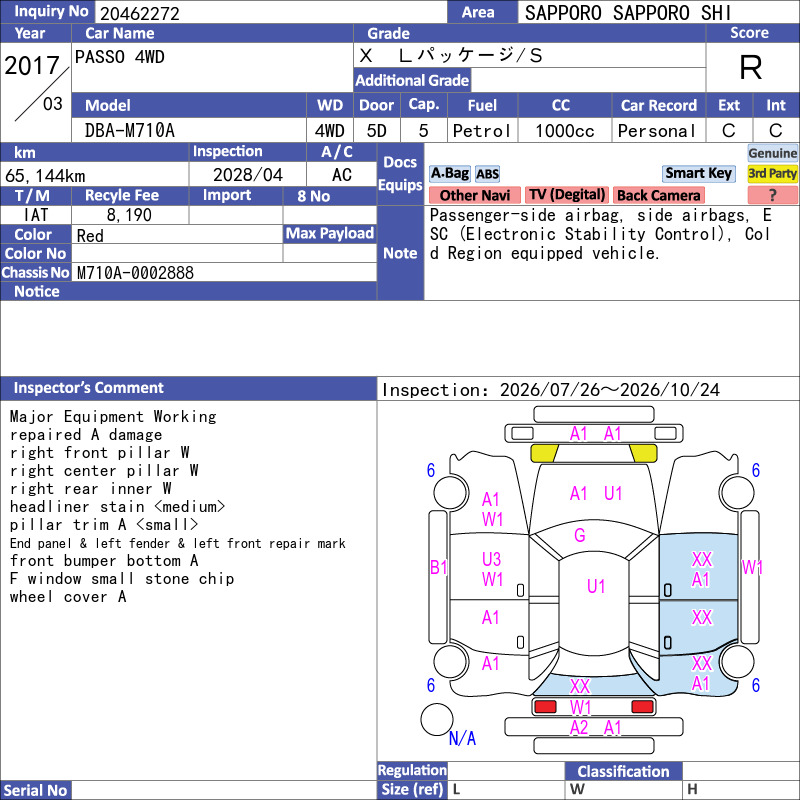Click the yellow 3rd Party badge
The height and width of the screenshot is (800, 800).
[772, 173]
